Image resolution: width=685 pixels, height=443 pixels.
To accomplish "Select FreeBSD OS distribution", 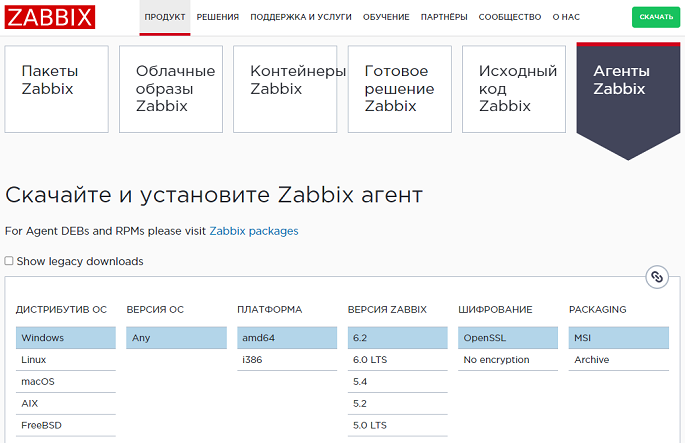I will pos(66,425).
